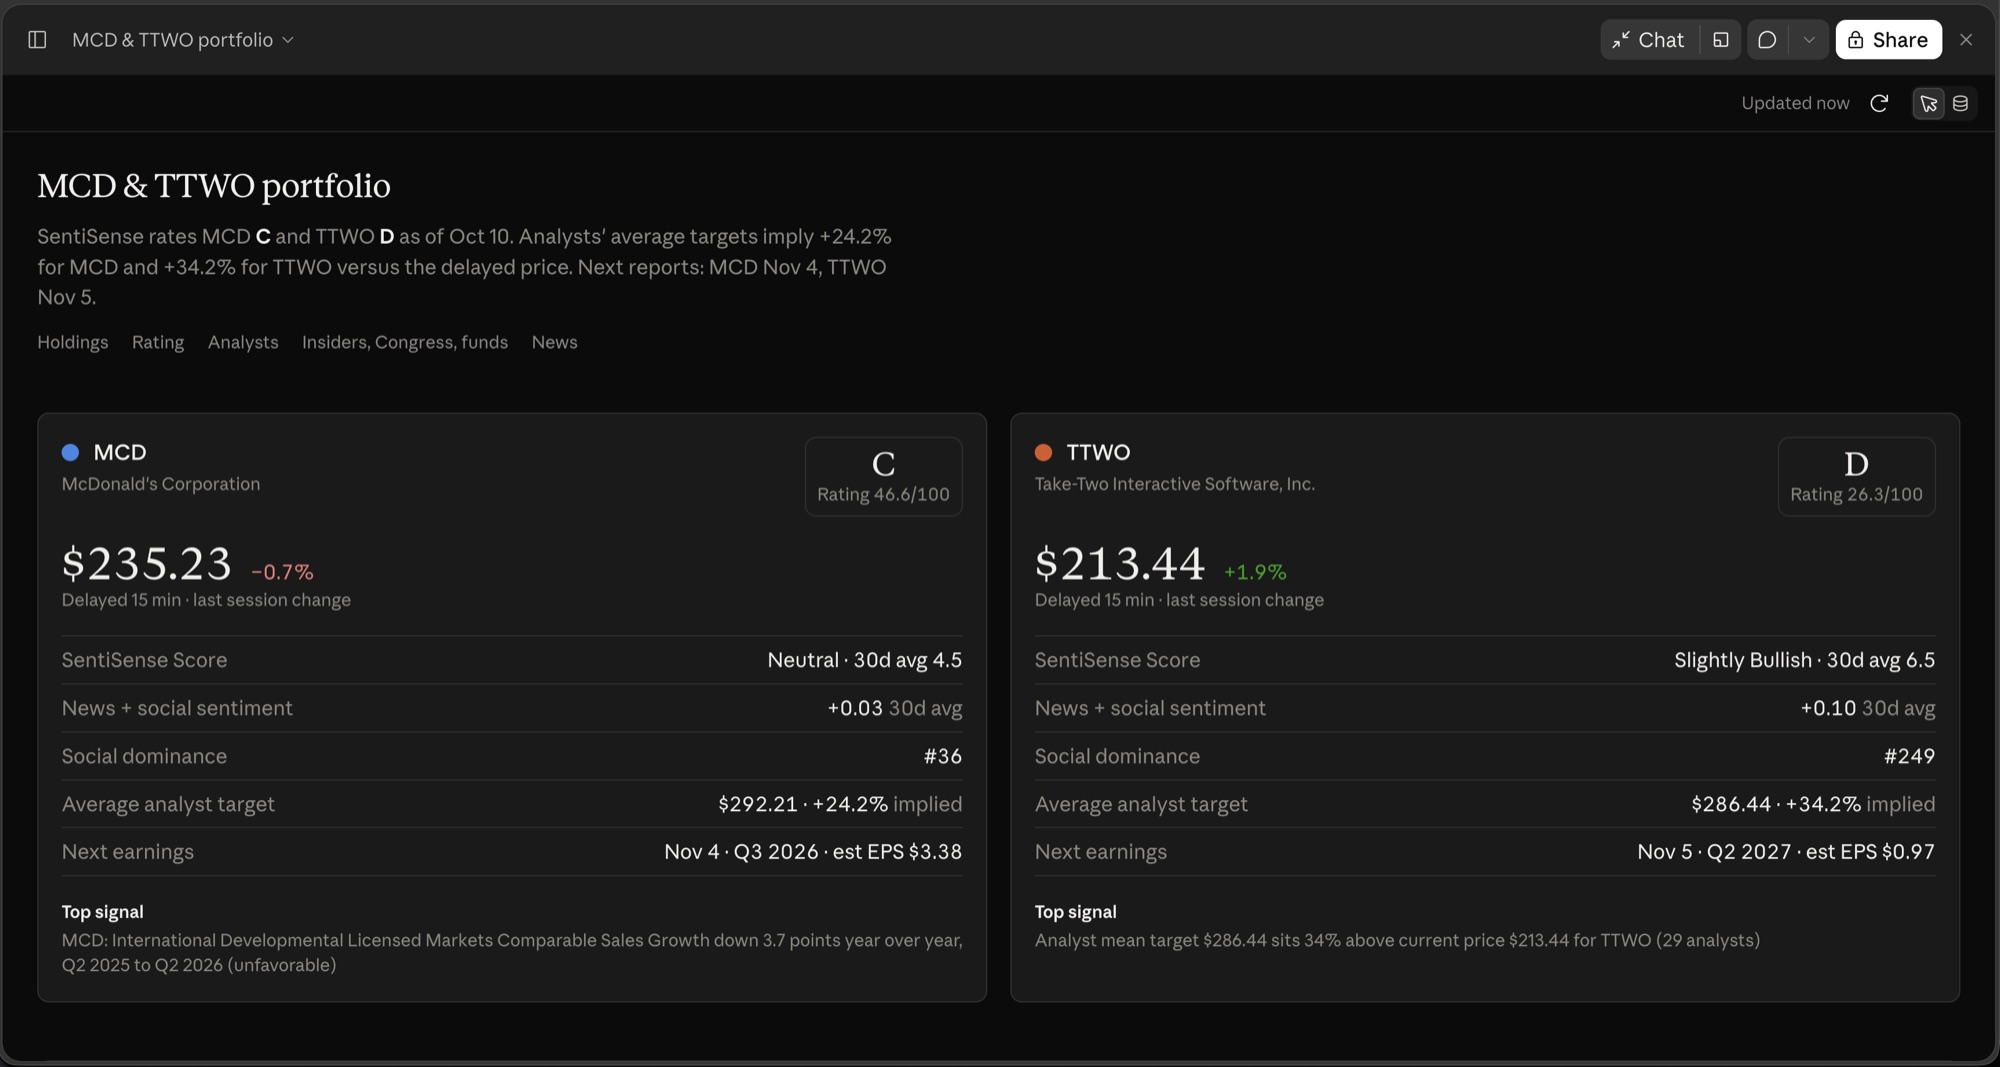The height and width of the screenshot is (1067, 2000).
Task: Click the 'MCD & TTWO portfolio' page heading
Action: point(214,186)
